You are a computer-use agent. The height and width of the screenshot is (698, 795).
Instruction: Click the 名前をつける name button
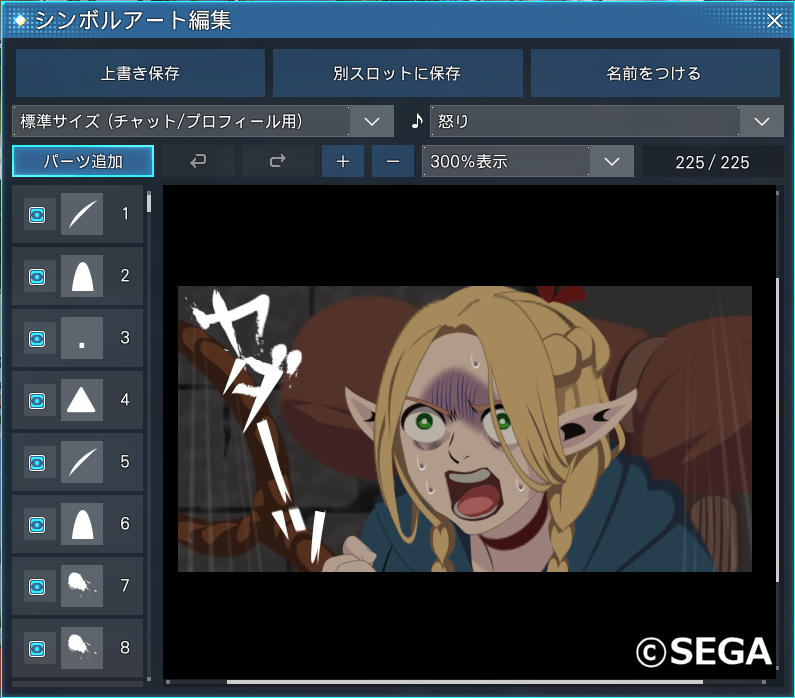655,73
